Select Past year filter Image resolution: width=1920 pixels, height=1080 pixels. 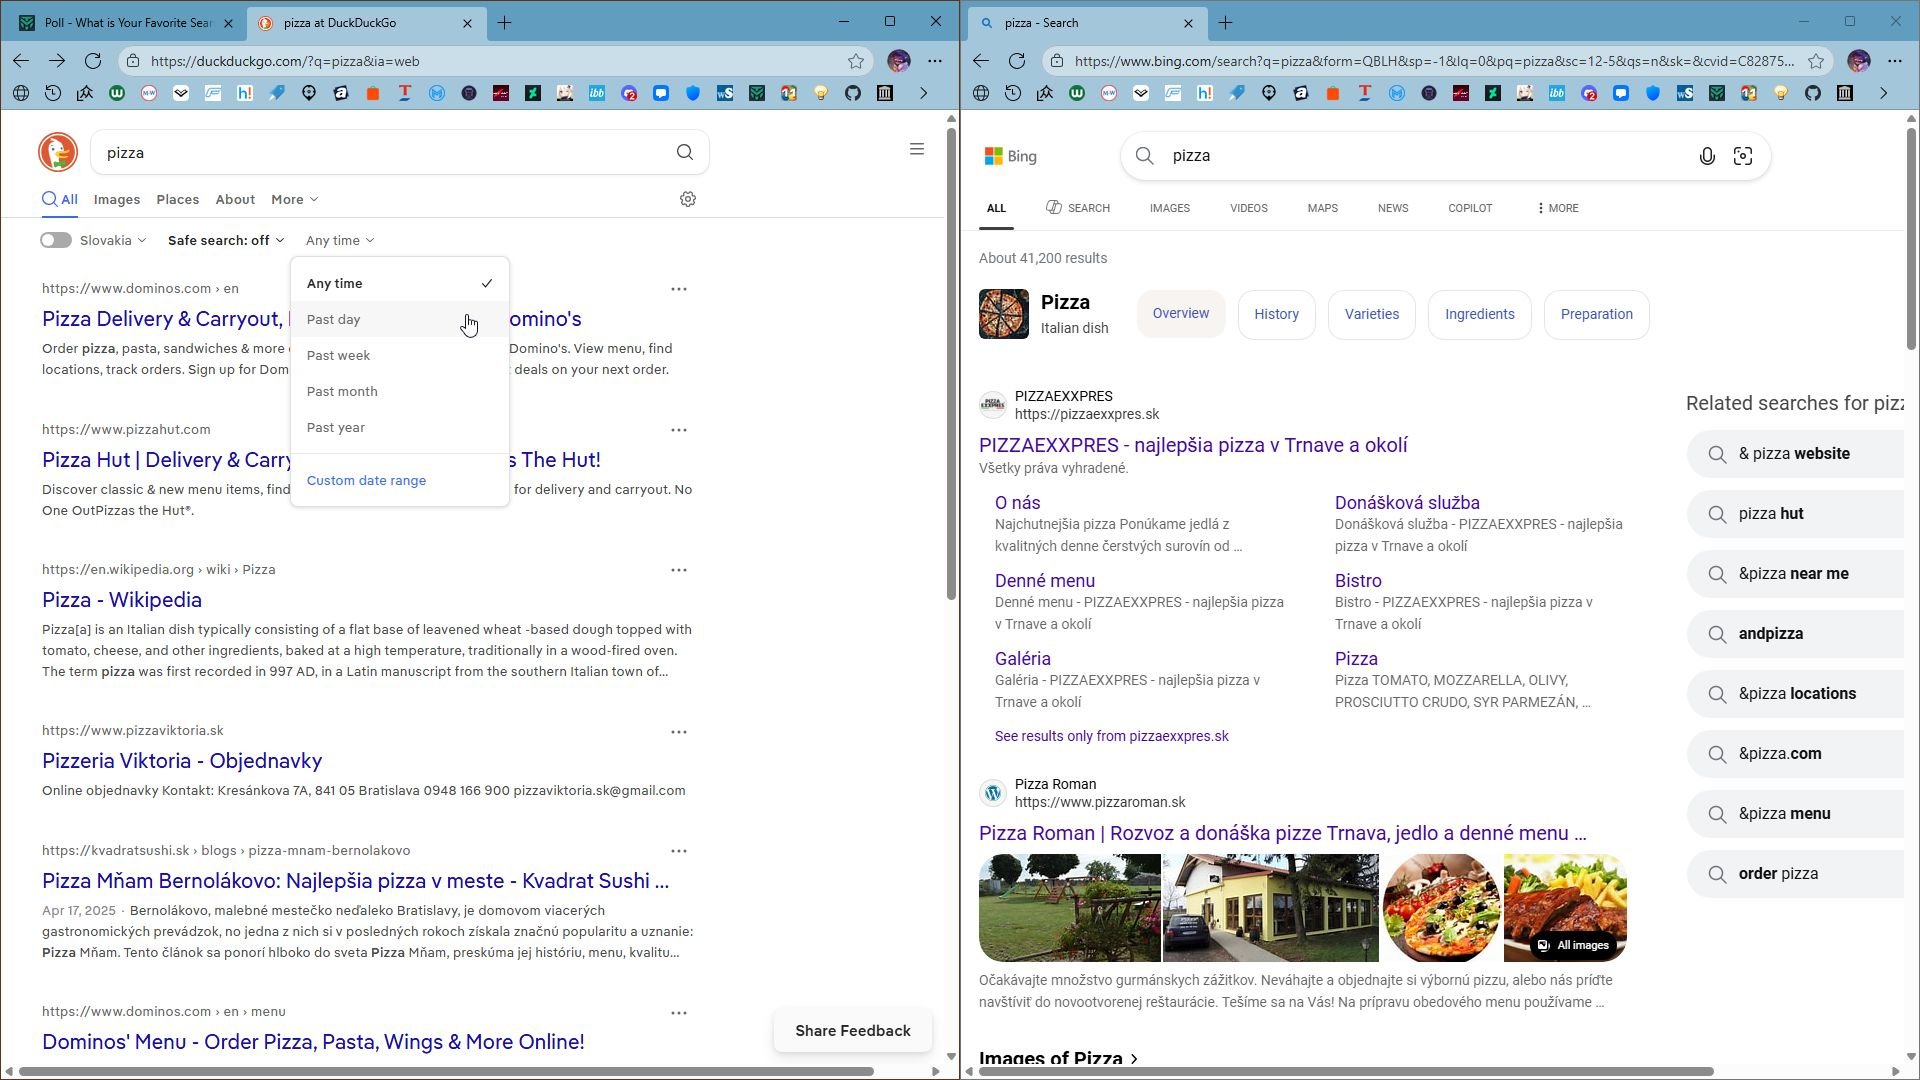pyautogui.click(x=400, y=427)
